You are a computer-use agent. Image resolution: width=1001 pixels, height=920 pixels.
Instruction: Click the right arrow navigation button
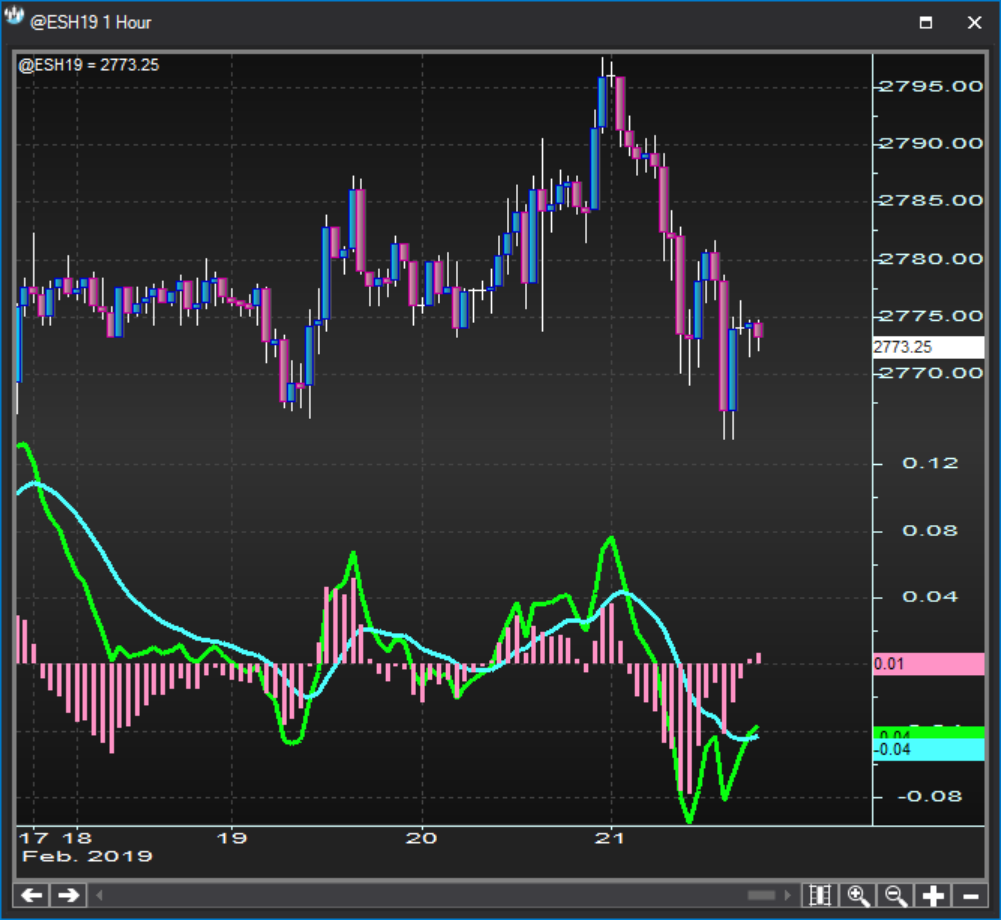68,895
